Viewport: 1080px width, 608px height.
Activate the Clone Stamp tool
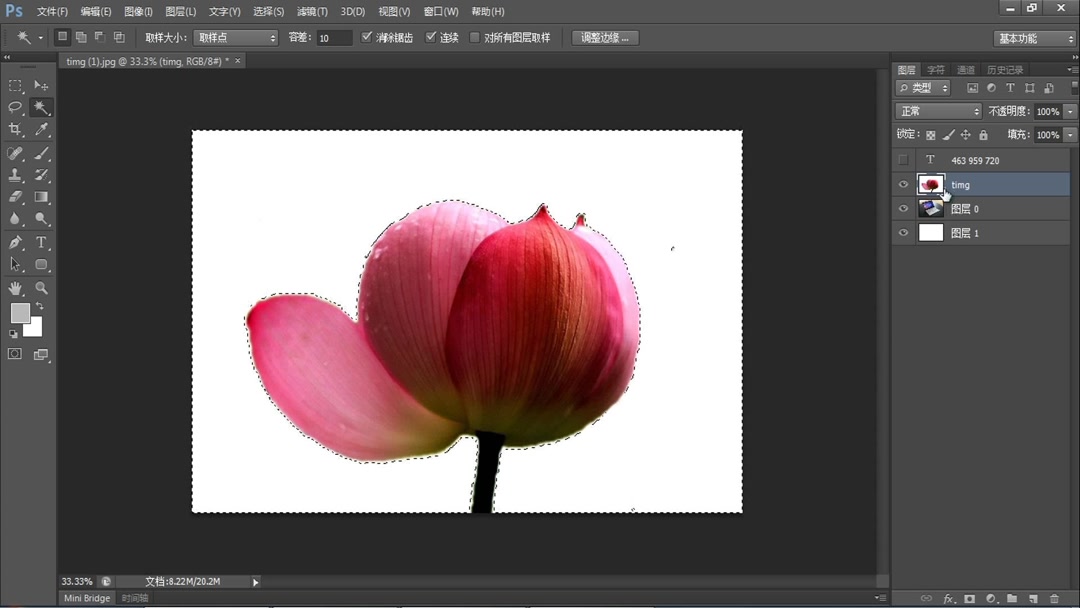tap(15, 175)
